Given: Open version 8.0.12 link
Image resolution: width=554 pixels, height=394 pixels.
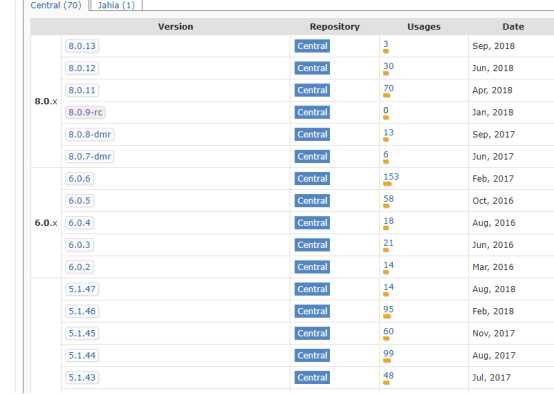Looking at the screenshot, I should point(82,68).
